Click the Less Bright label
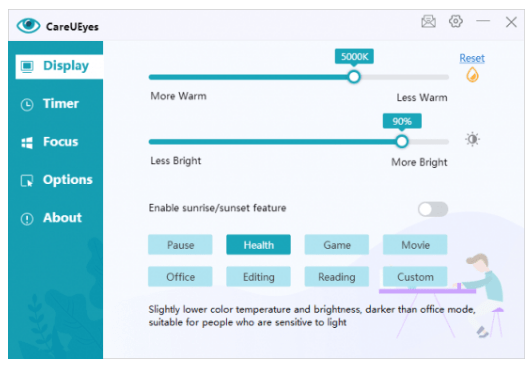 [176, 161]
